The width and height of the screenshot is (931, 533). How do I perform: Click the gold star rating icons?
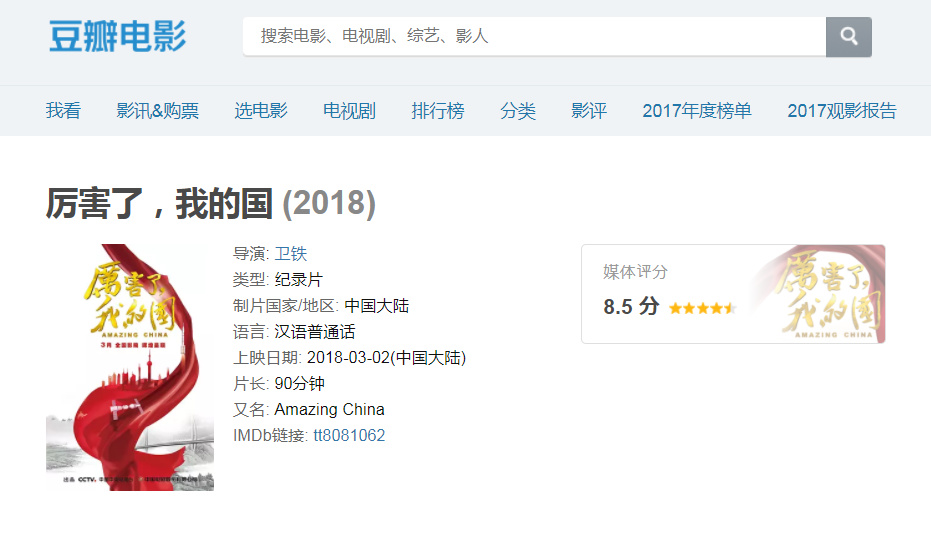702,308
